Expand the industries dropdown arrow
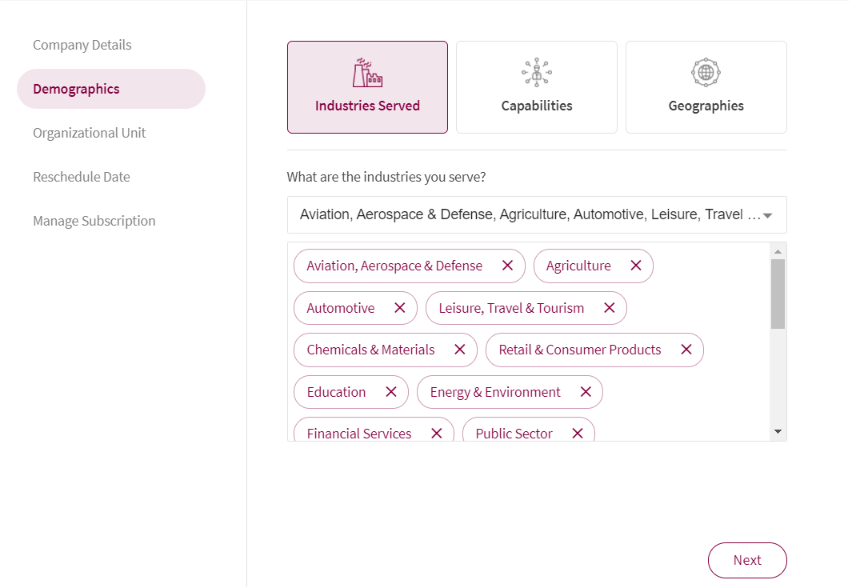This screenshot has width=849, height=587. coord(767,216)
